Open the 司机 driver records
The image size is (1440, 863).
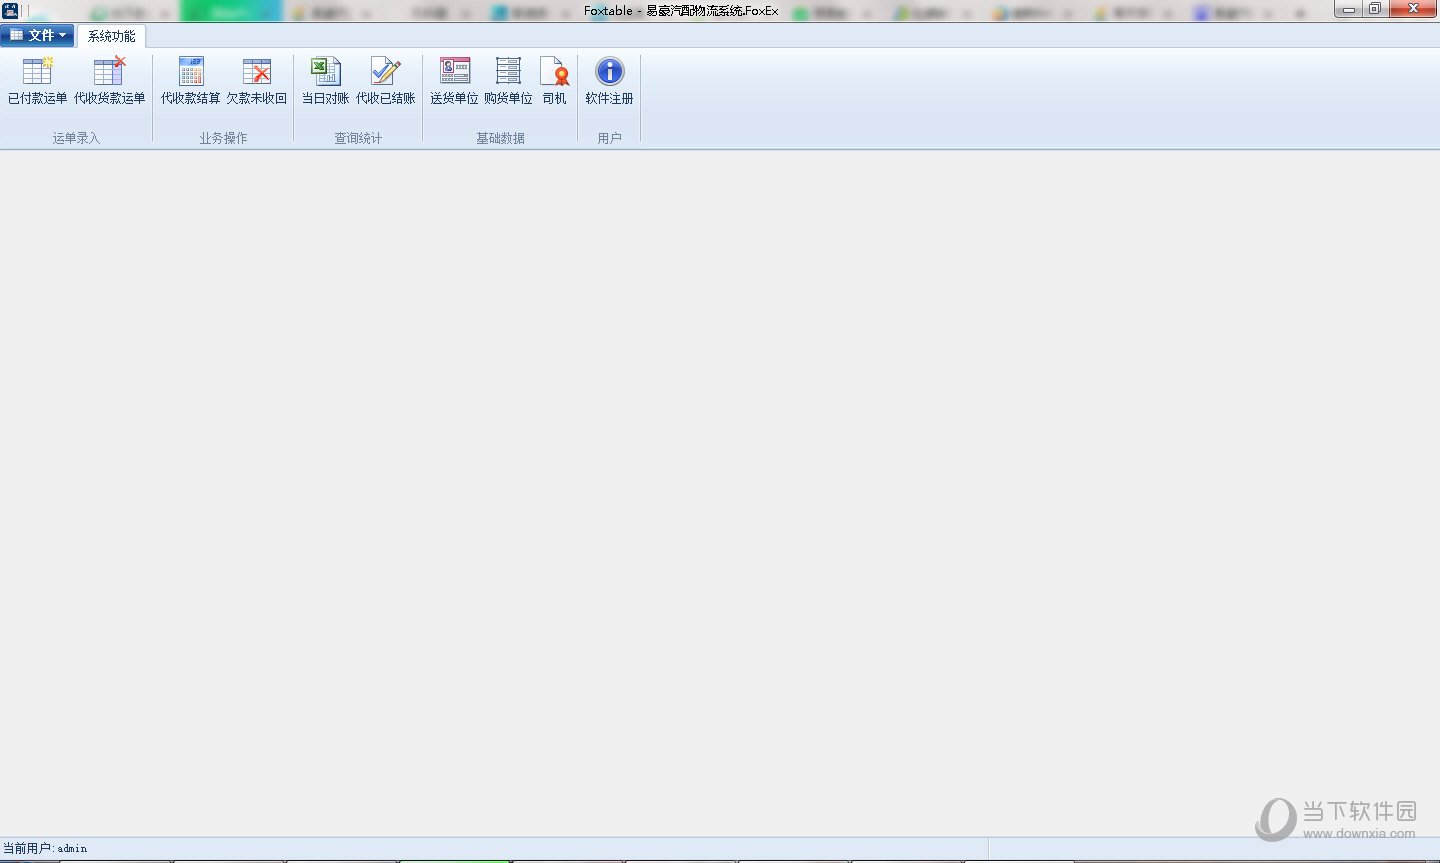click(x=554, y=81)
